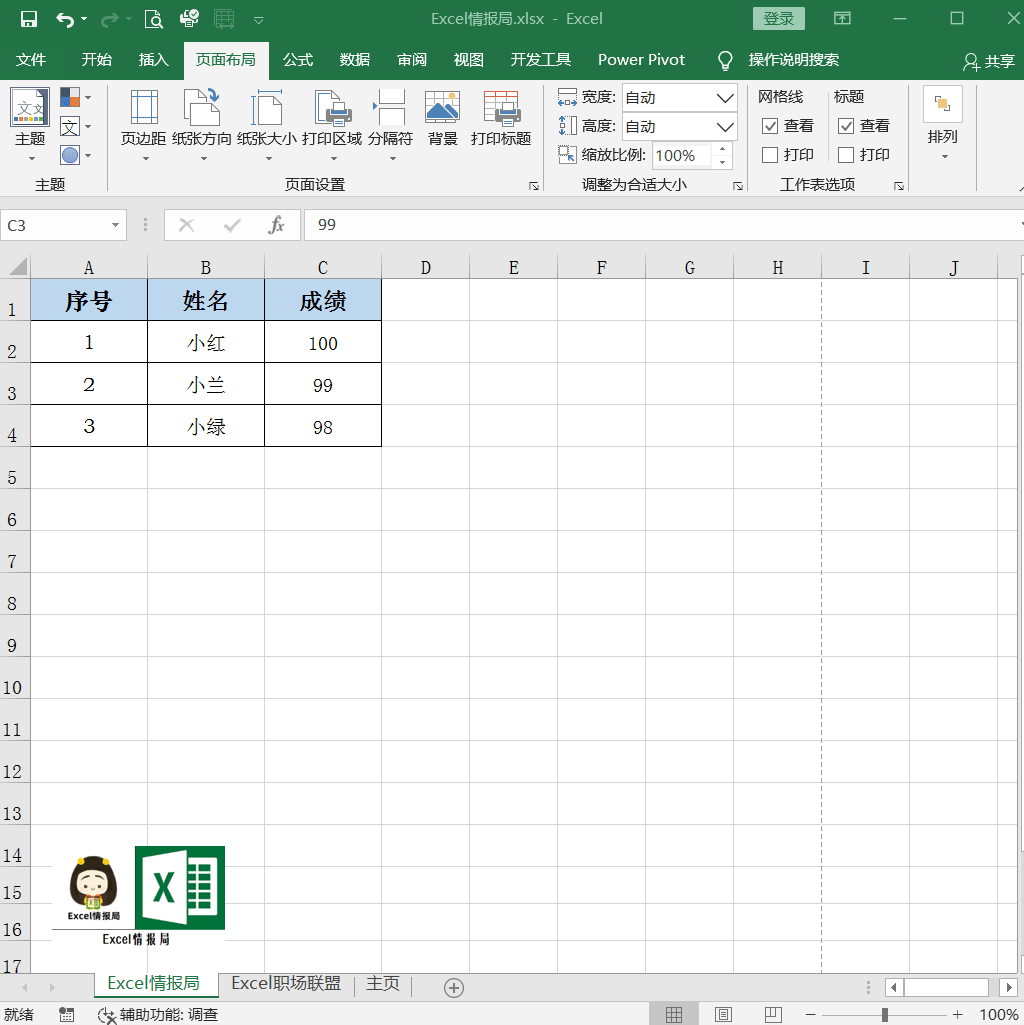Toggle Gridlines Print (打印) checkbox
1024x1025 pixels.
[770, 155]
